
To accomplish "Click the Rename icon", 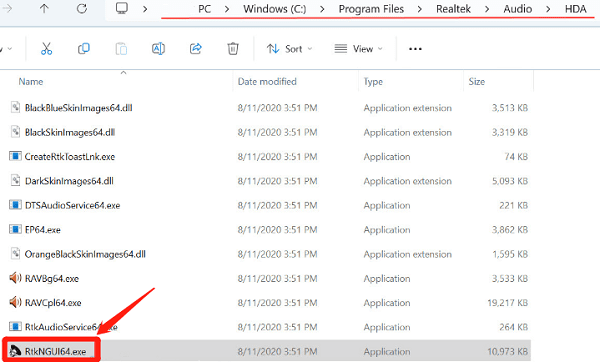I will [158, 49].
